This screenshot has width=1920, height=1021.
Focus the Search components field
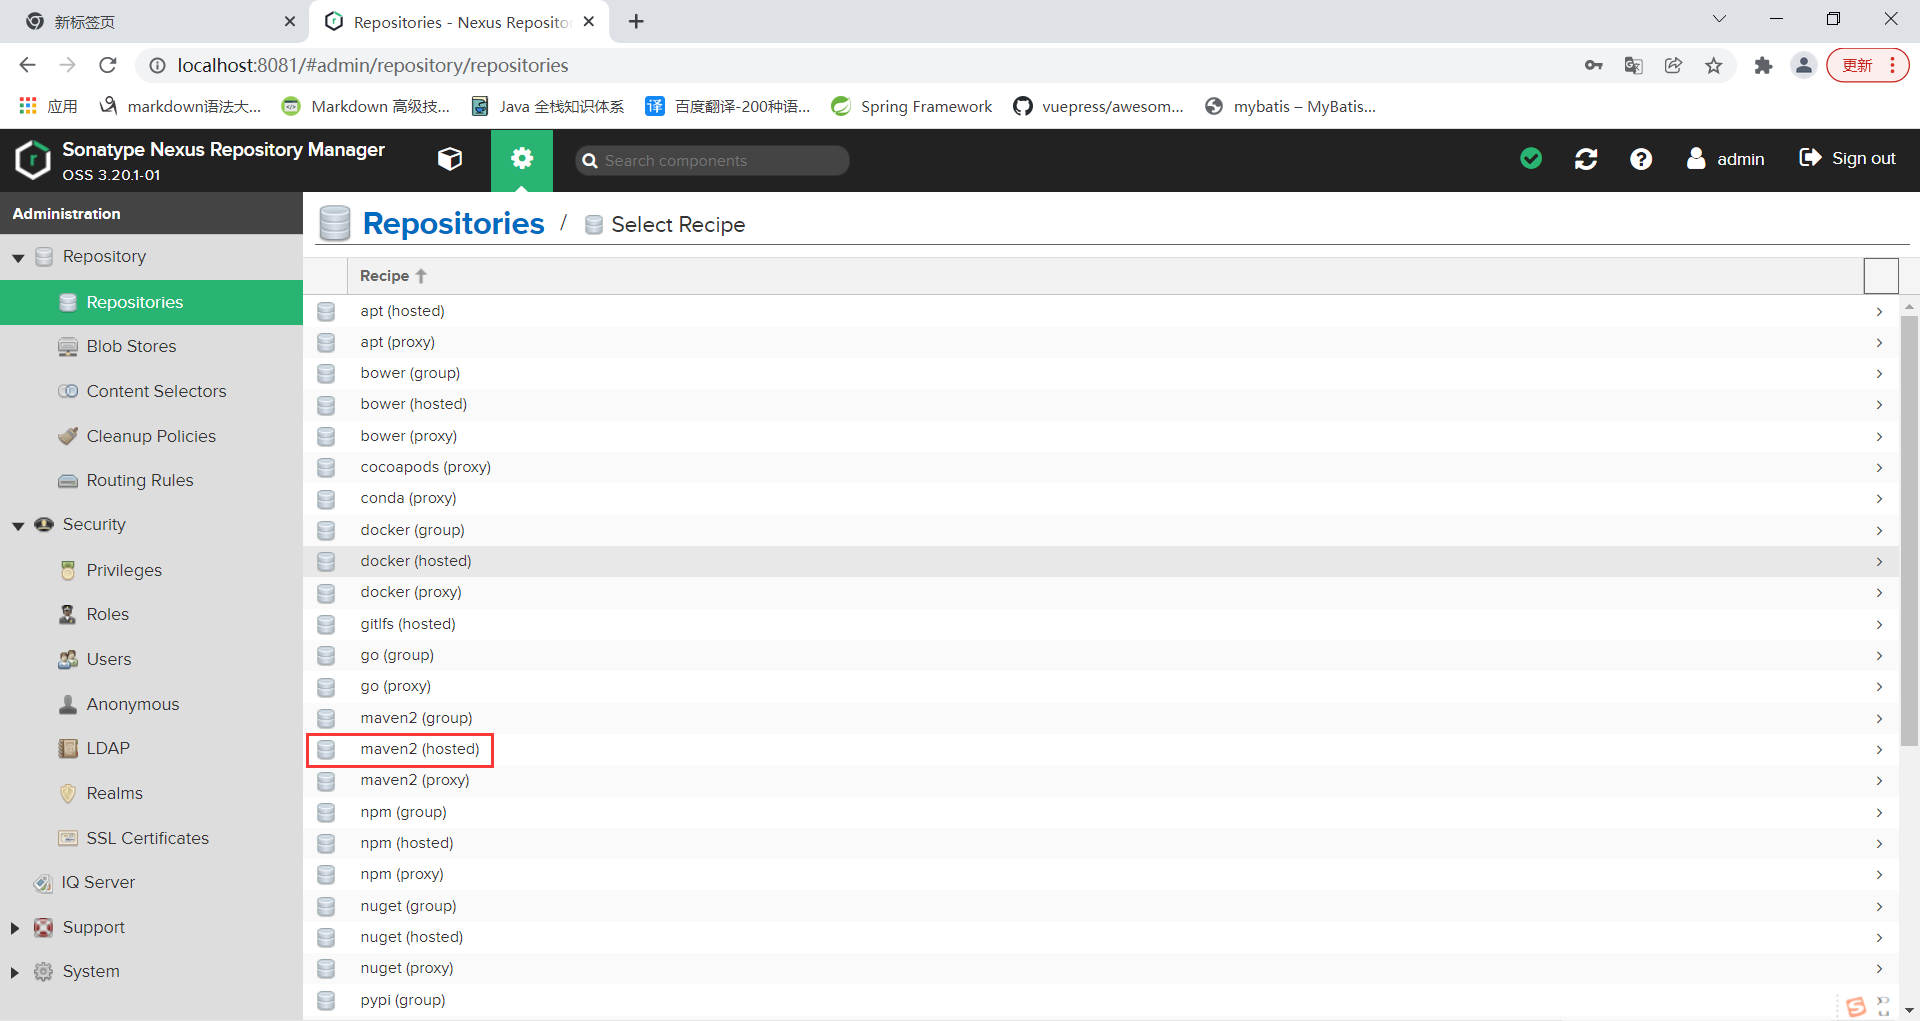(712, 160)
